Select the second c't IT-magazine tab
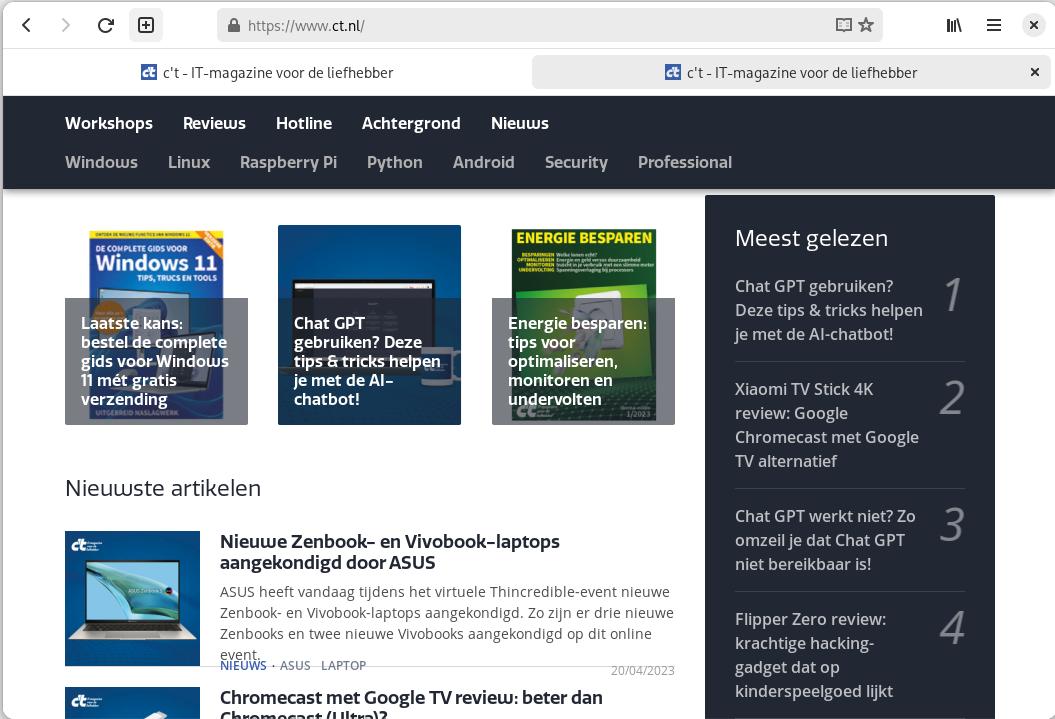This screenshot has height=719, width=1055. point(791,73)
